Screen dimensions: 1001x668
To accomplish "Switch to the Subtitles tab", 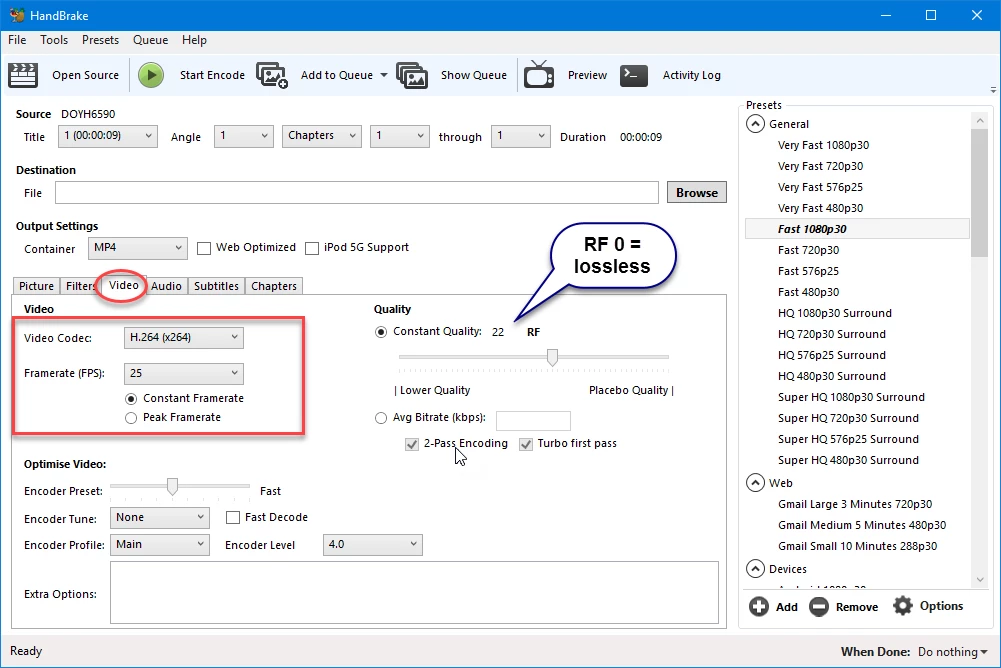I will (216, 286).
